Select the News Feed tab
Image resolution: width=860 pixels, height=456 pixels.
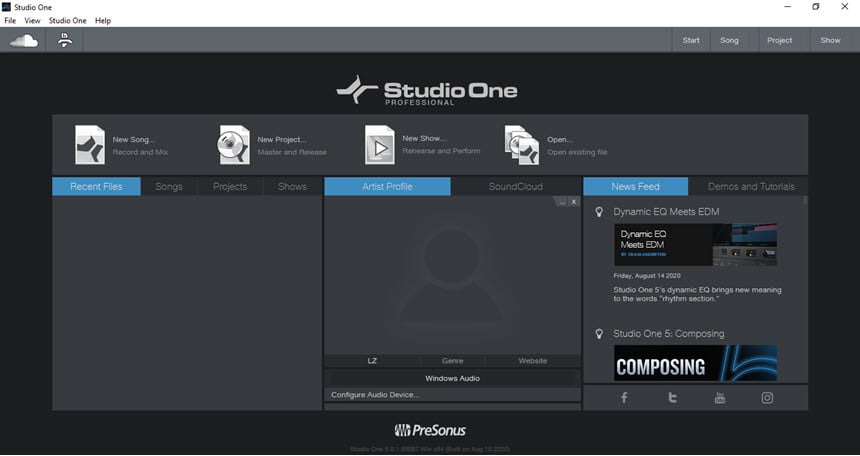click(x=636, y=187)
